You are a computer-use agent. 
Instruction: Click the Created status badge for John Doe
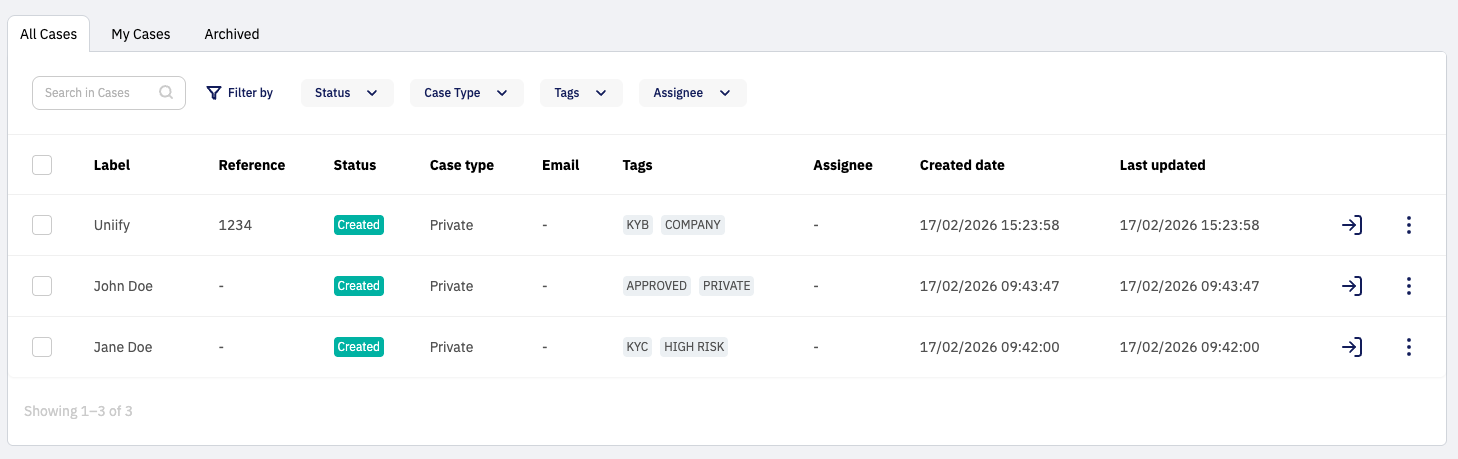(x=358, y=286)
